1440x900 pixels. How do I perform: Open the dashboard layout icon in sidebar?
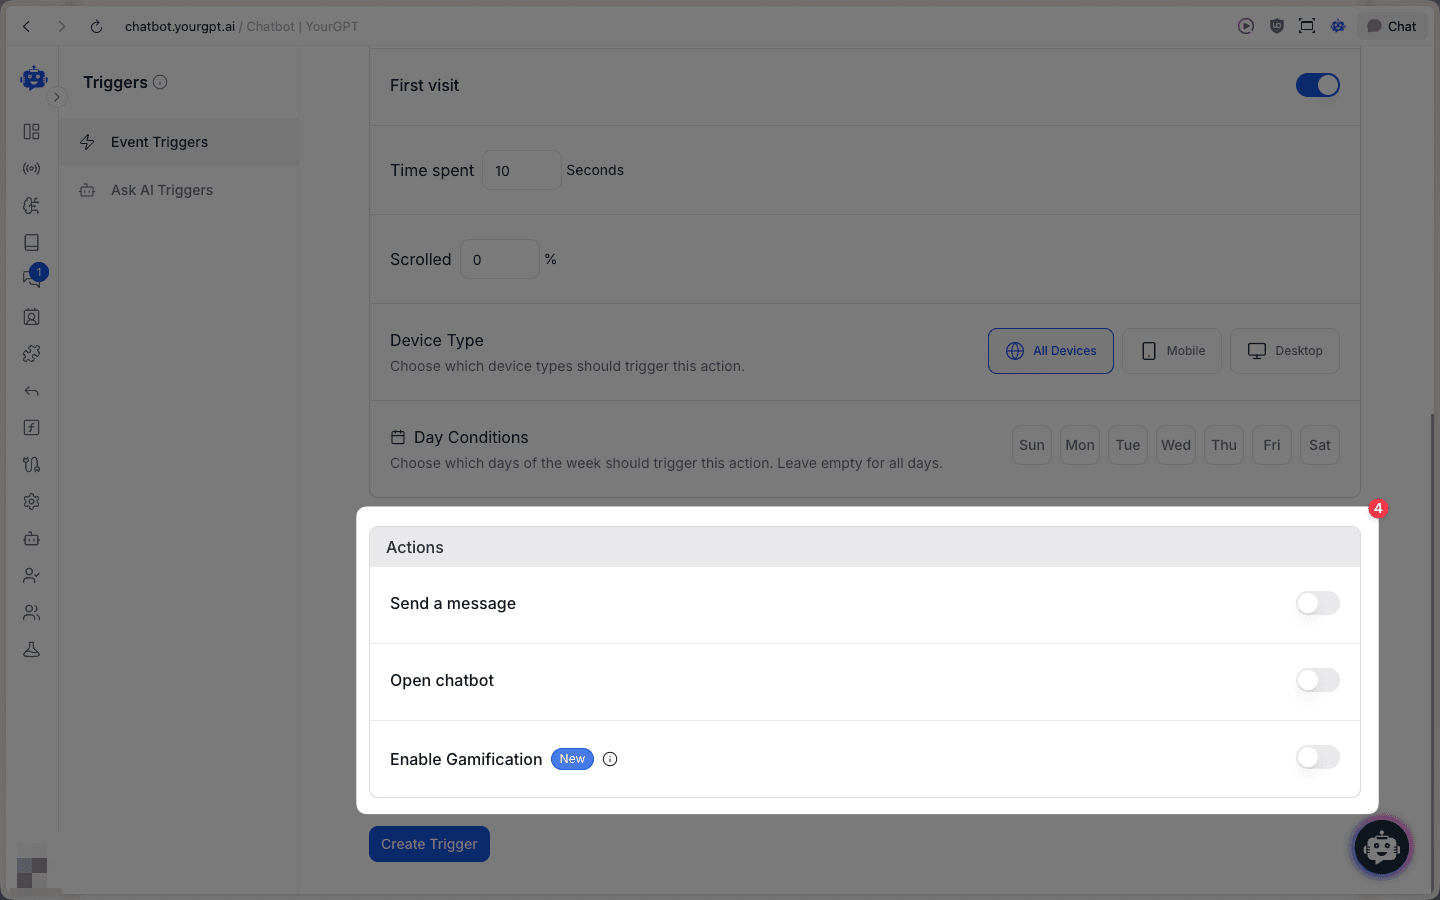coord(31,132)
